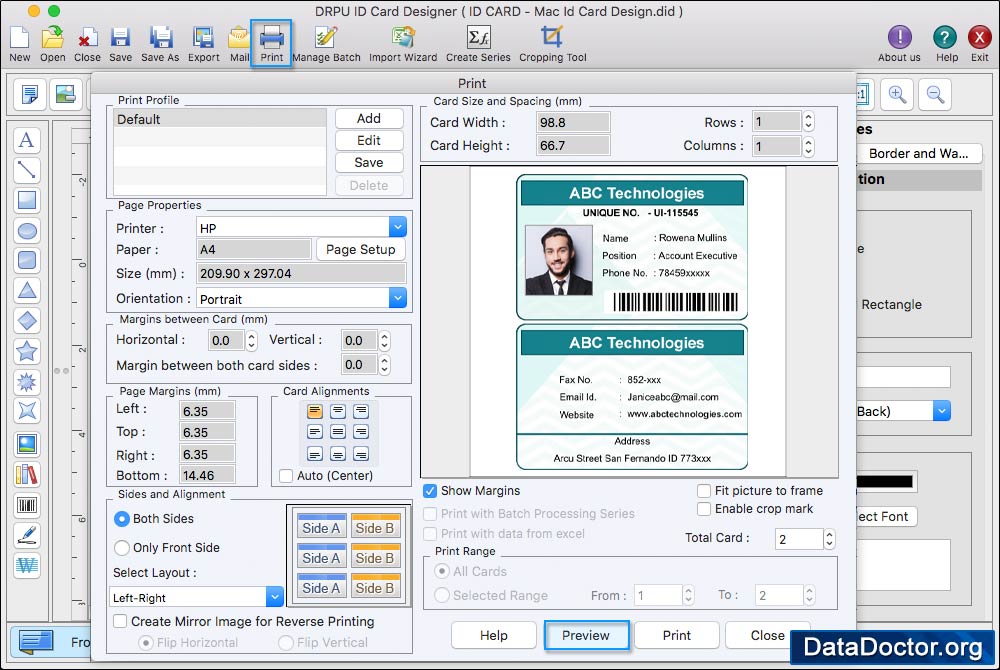Launch the Import Wizard

[403, 43]
